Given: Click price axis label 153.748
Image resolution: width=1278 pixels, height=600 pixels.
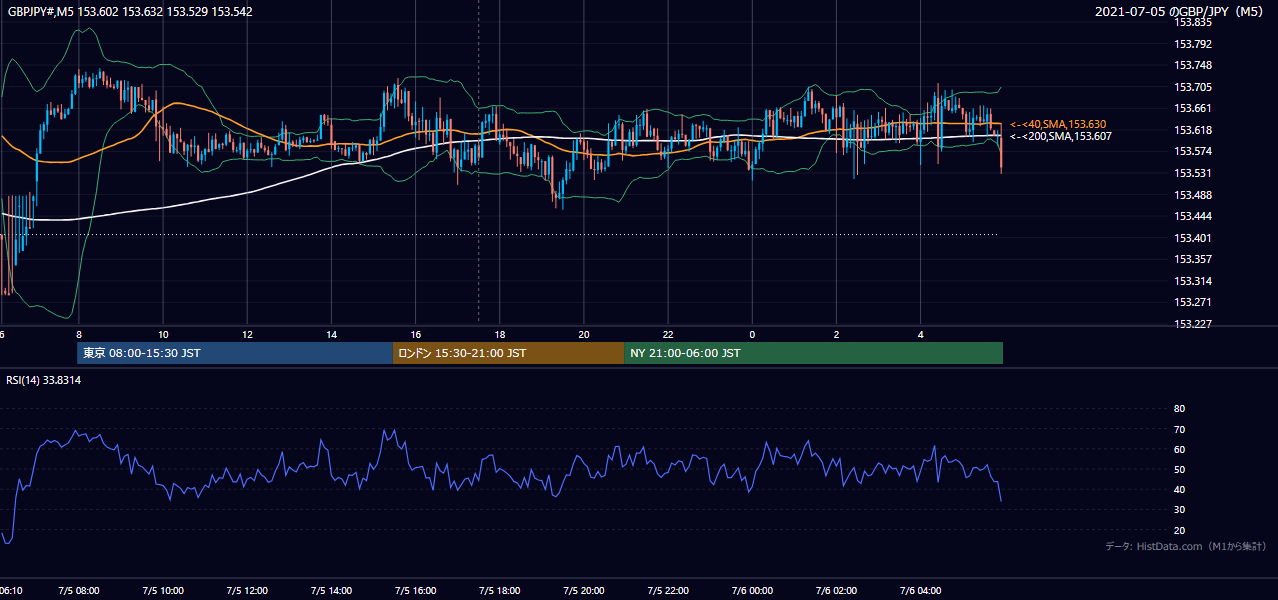Looking at the screenshot, I should 1193,65.
